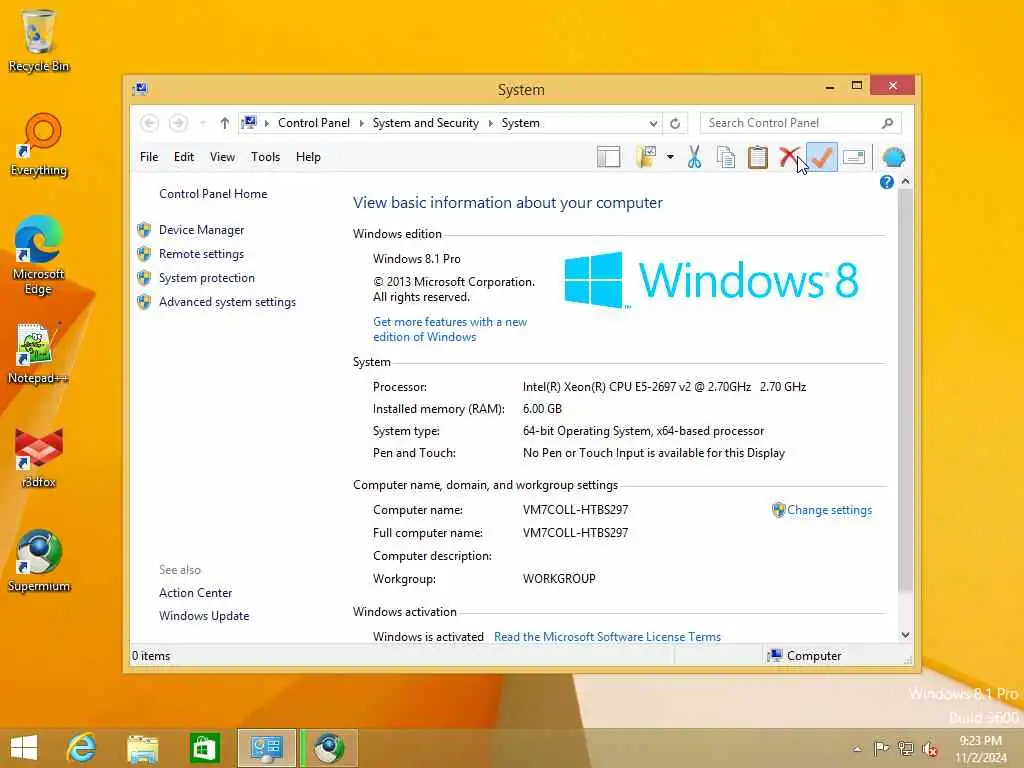The width and height of the screenshot is (1024, 768).
Task: Click the volume tray icon
Action: 929,748
